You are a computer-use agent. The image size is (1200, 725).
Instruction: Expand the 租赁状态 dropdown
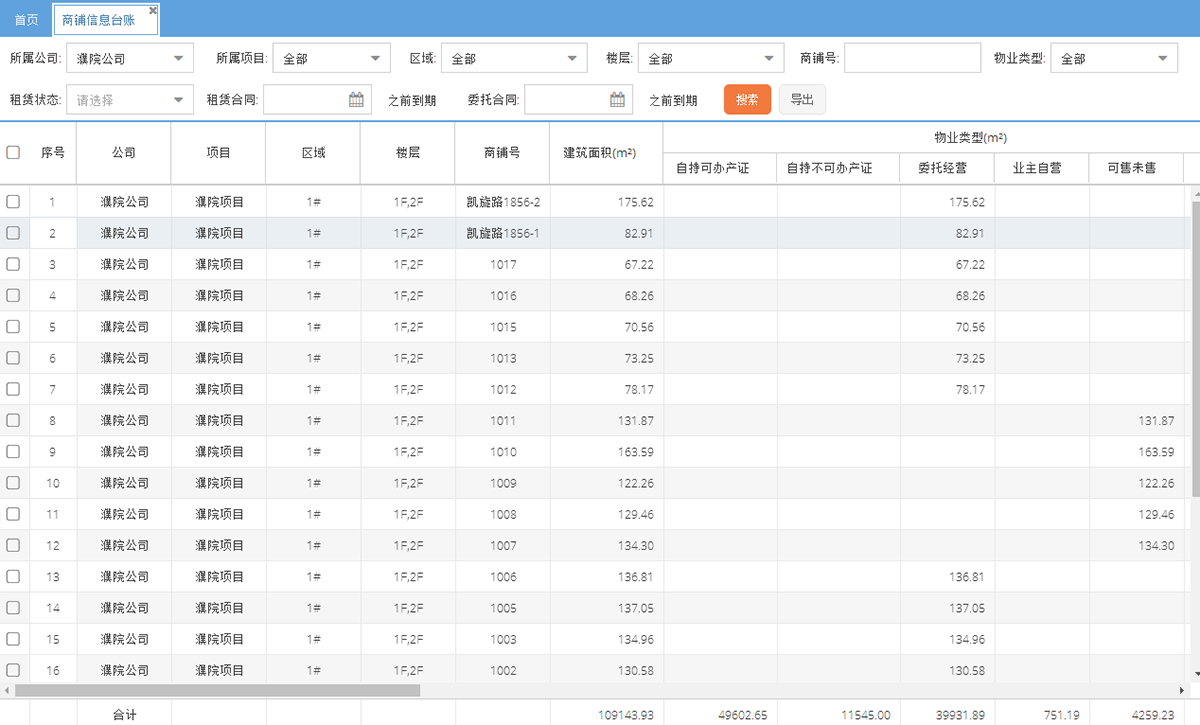click(x=130, y=99)
